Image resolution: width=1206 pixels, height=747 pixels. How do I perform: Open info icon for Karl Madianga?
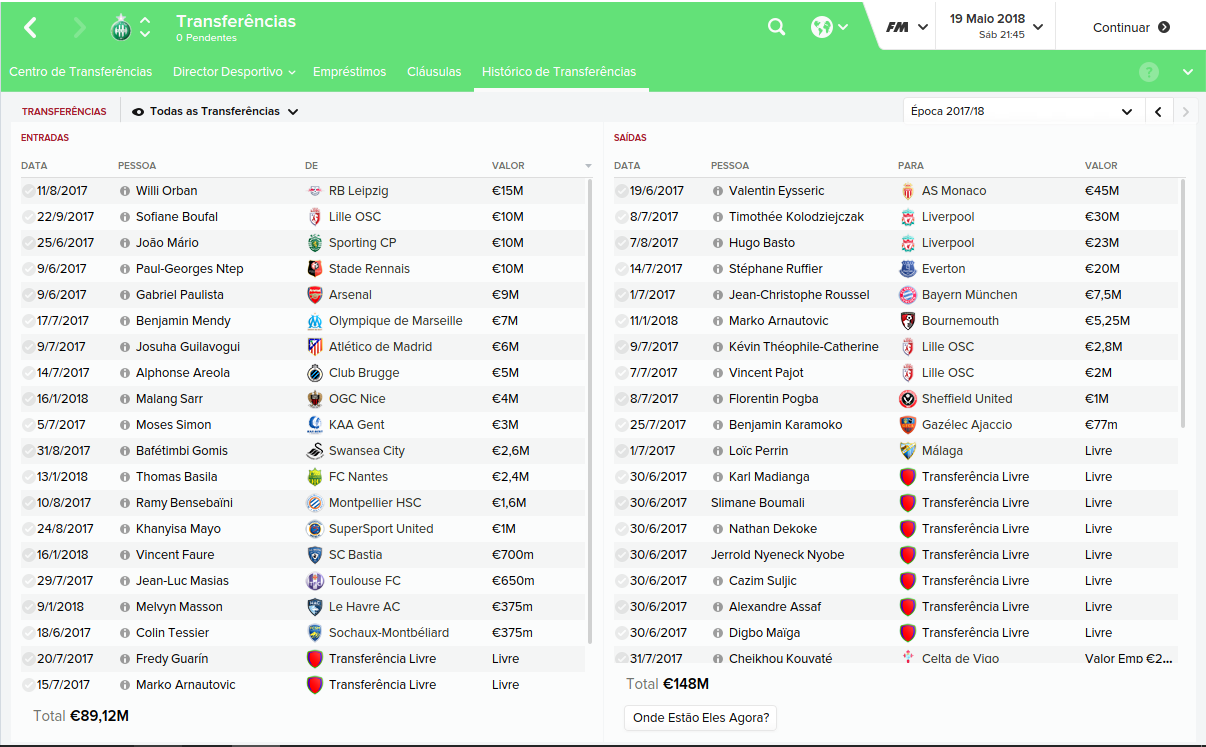point(718,476)
